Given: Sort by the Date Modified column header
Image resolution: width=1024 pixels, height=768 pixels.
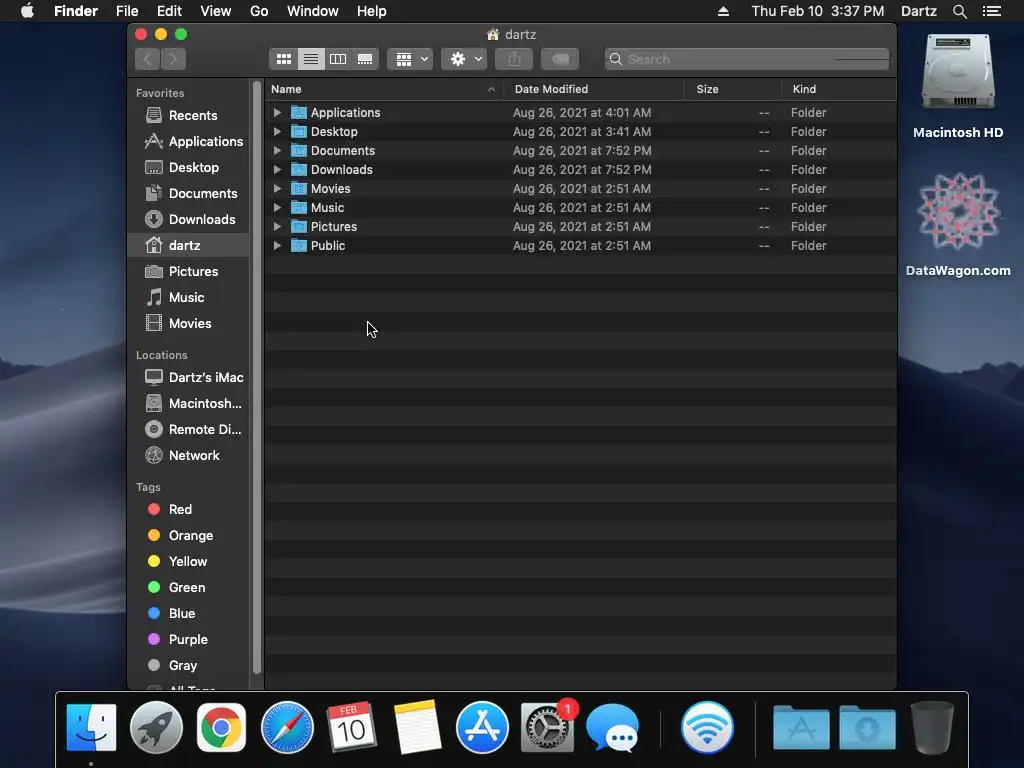Looking at the screenshot, I should pyautogui.click(x=594, y=89).
